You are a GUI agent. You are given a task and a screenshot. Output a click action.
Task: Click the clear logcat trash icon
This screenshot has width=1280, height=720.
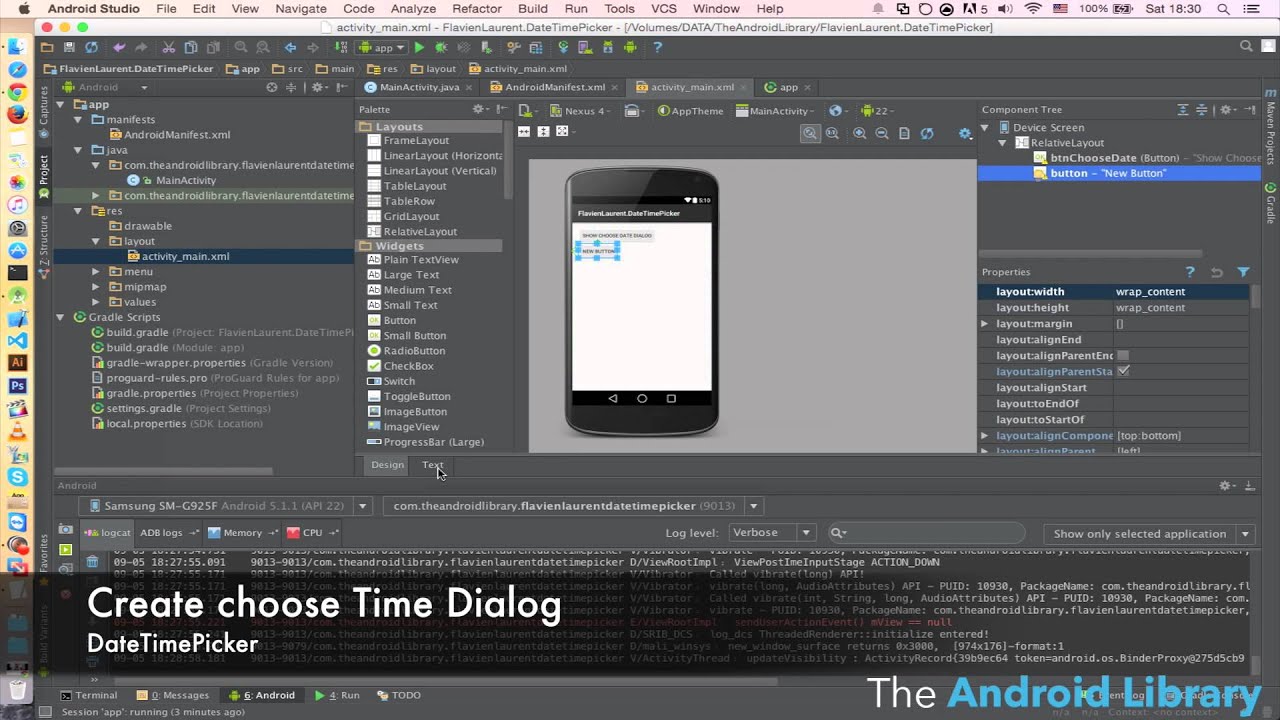click(92, 562)
